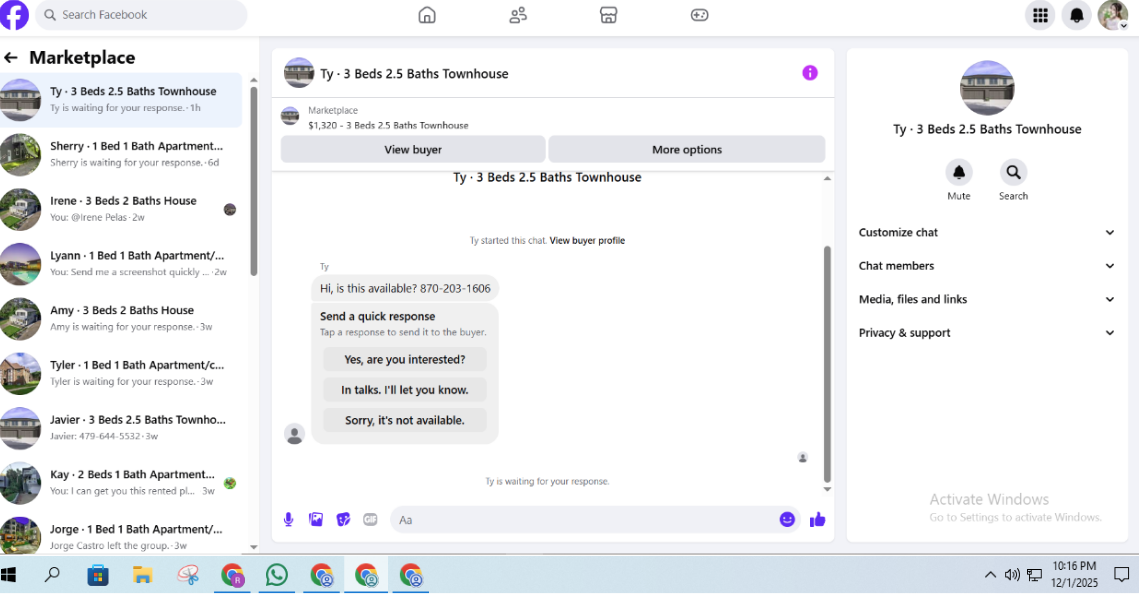Open Irene 3 Beds 2 Baths House conversation
Image resolution: width=1139 pixels, height=594 pixels.
[x=121, y=209]
